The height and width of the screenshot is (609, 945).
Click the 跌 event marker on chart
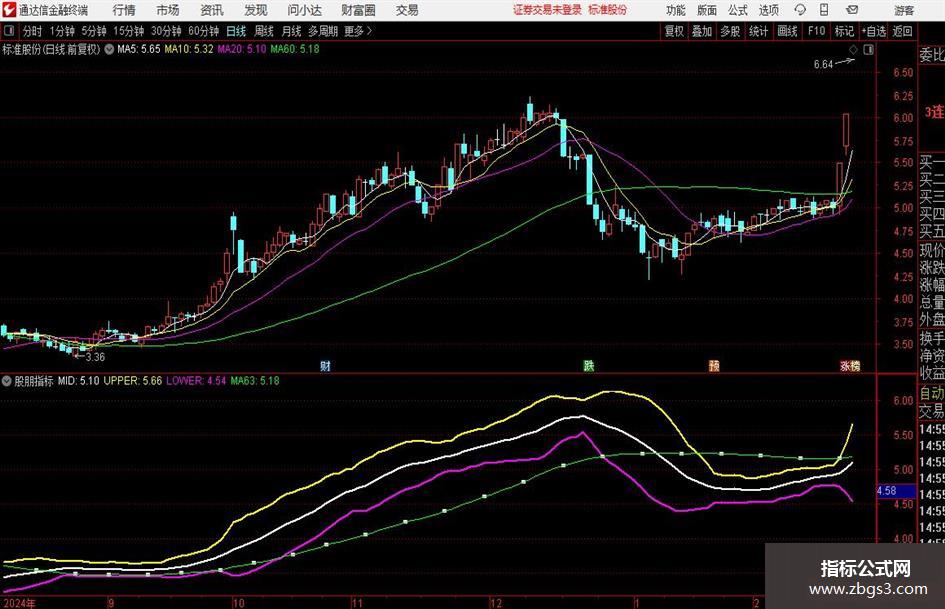point(589,365)
